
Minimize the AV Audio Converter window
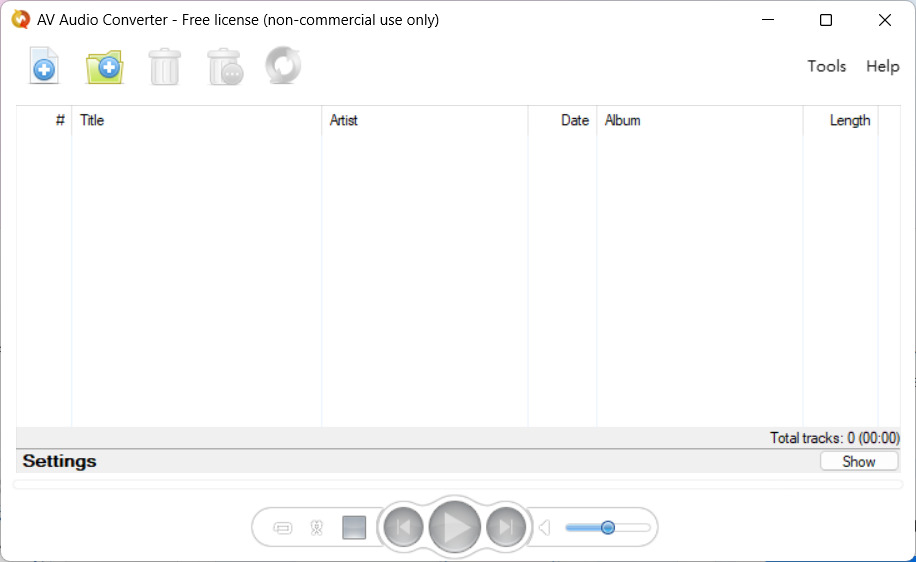click(768, 20)
